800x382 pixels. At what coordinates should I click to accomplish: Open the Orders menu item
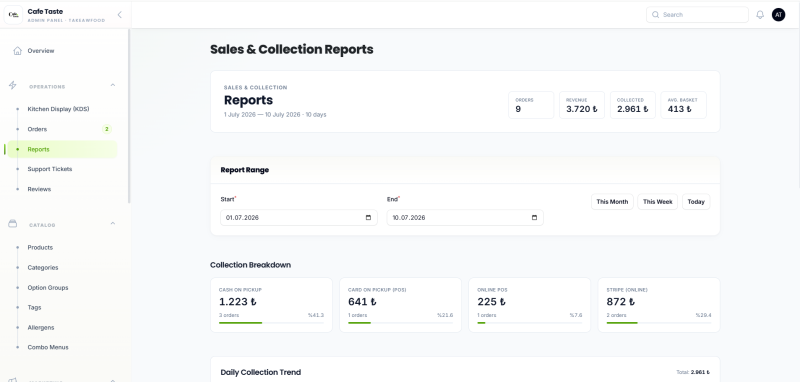pyautogui.click(x=37, y=129)
